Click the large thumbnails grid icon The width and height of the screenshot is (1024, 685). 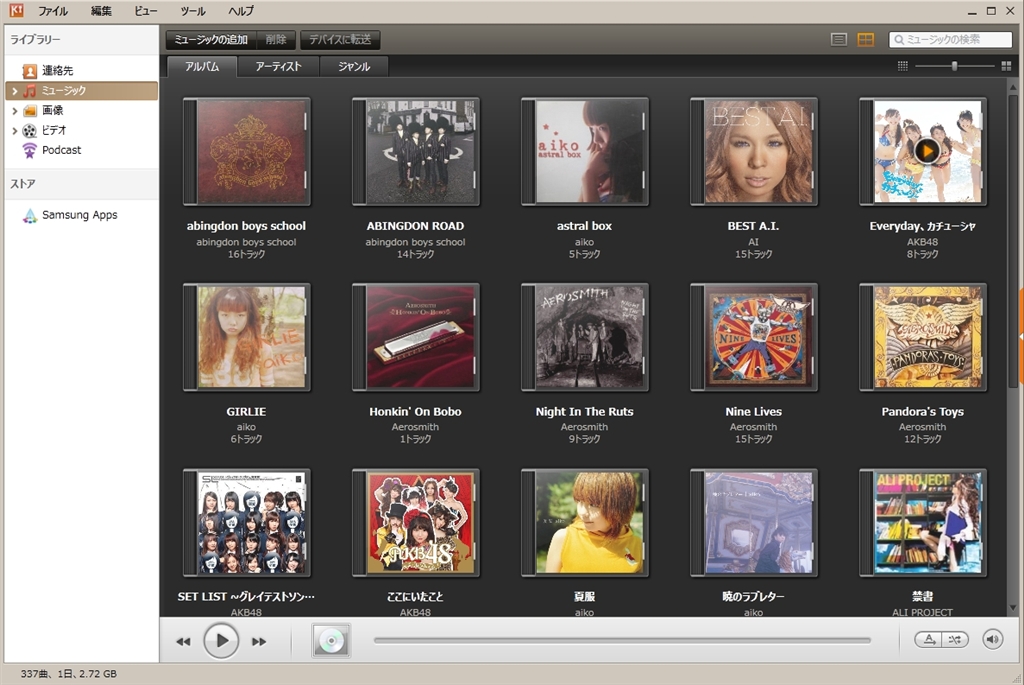coord(1006,66)
